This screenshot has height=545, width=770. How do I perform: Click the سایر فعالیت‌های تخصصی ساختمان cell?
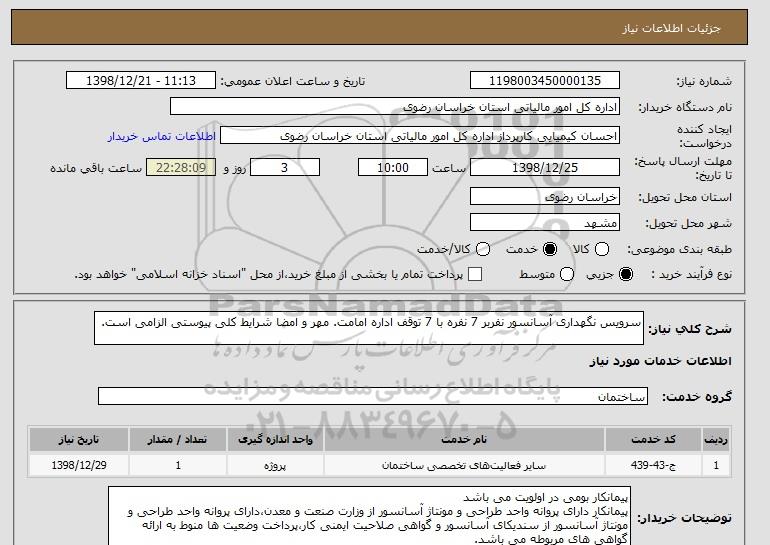464,465
